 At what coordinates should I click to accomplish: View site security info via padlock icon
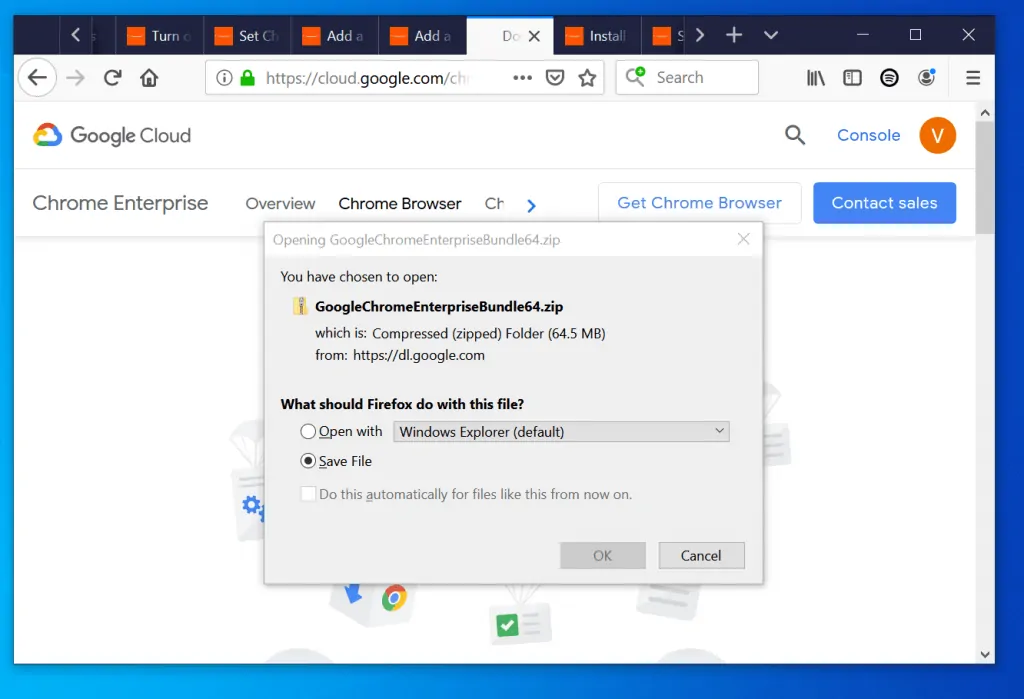[x=246, y=77]
